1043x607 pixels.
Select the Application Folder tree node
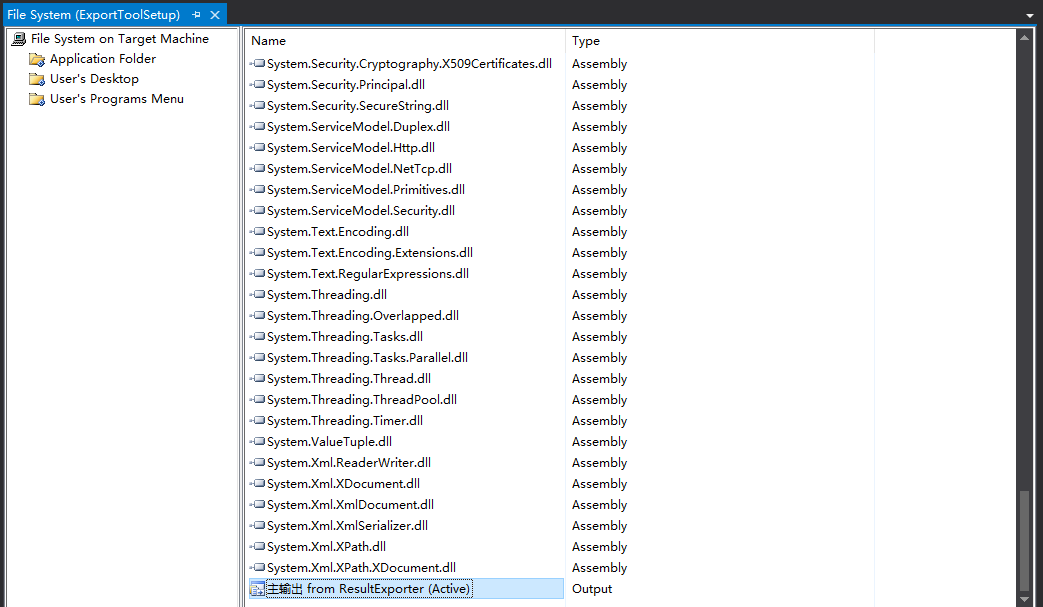tap(103, 59)
